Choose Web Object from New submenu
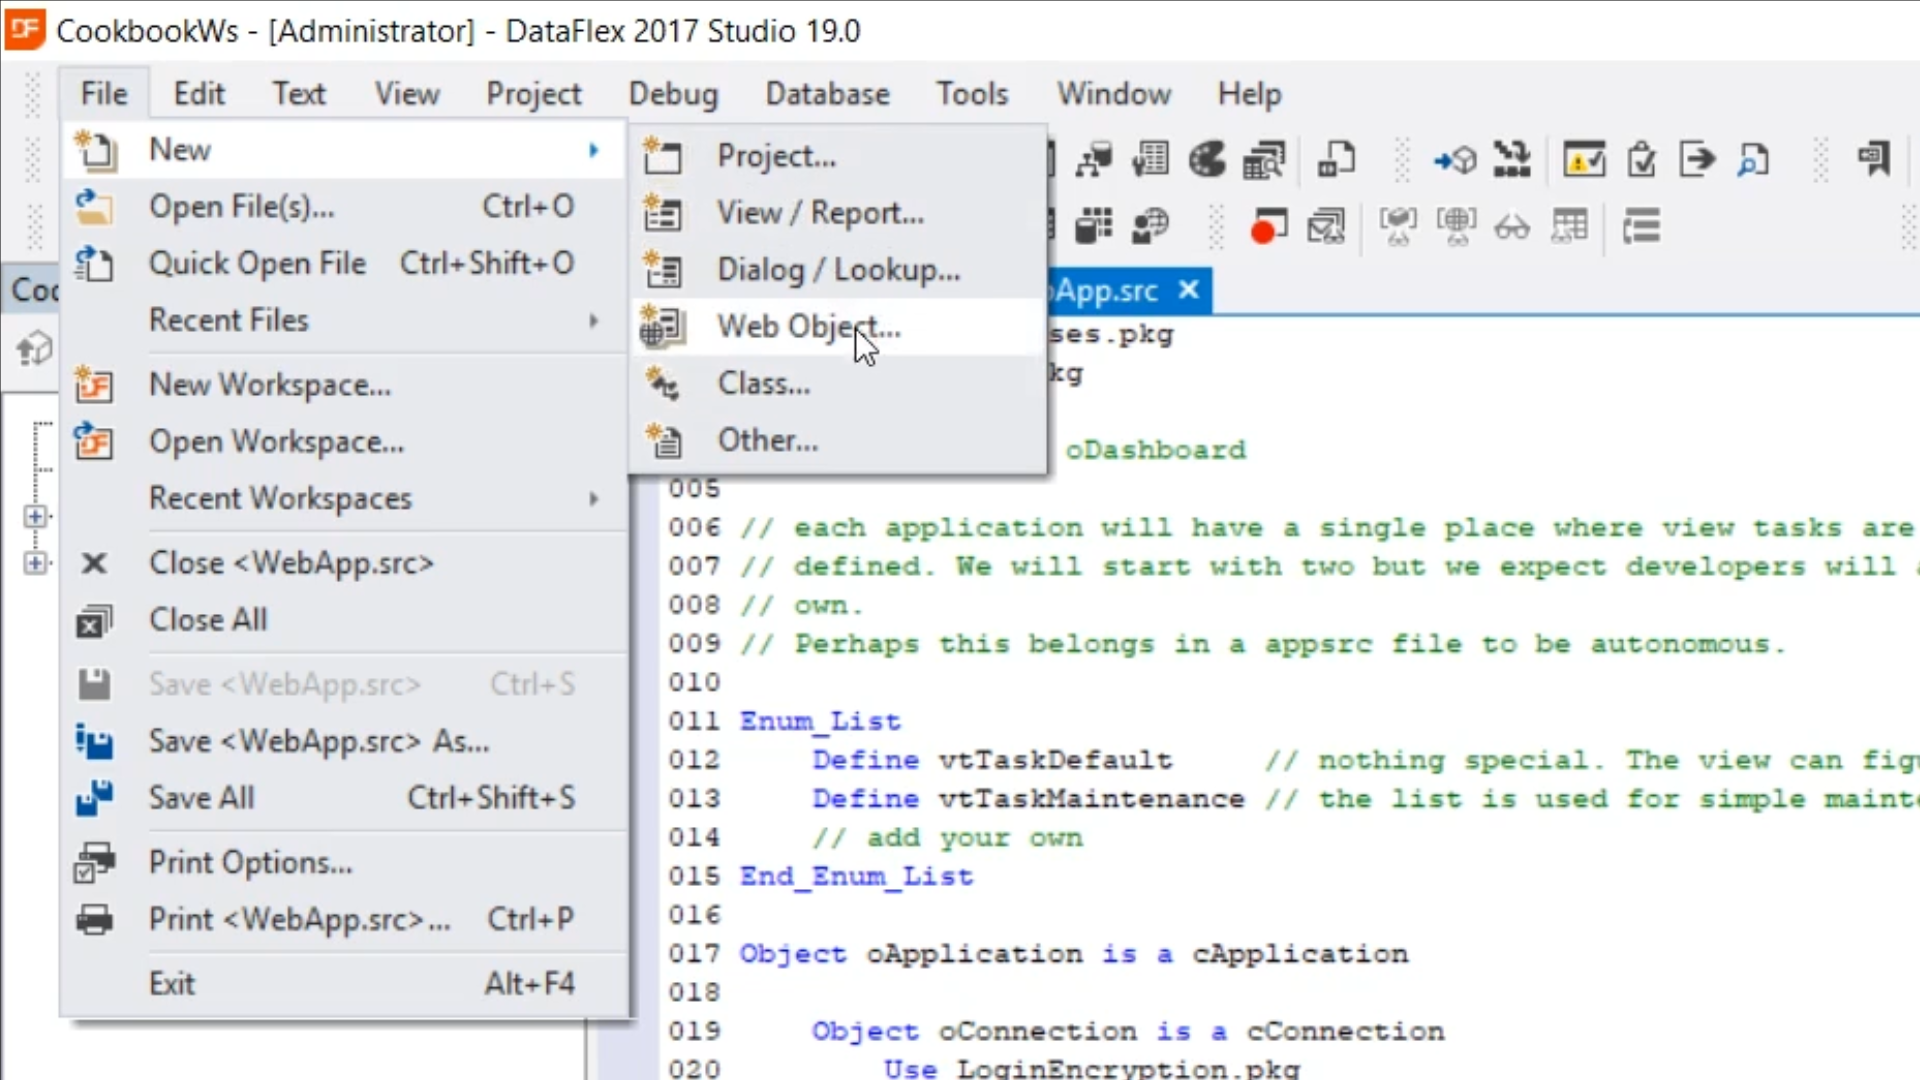 [x=808, y=326]
